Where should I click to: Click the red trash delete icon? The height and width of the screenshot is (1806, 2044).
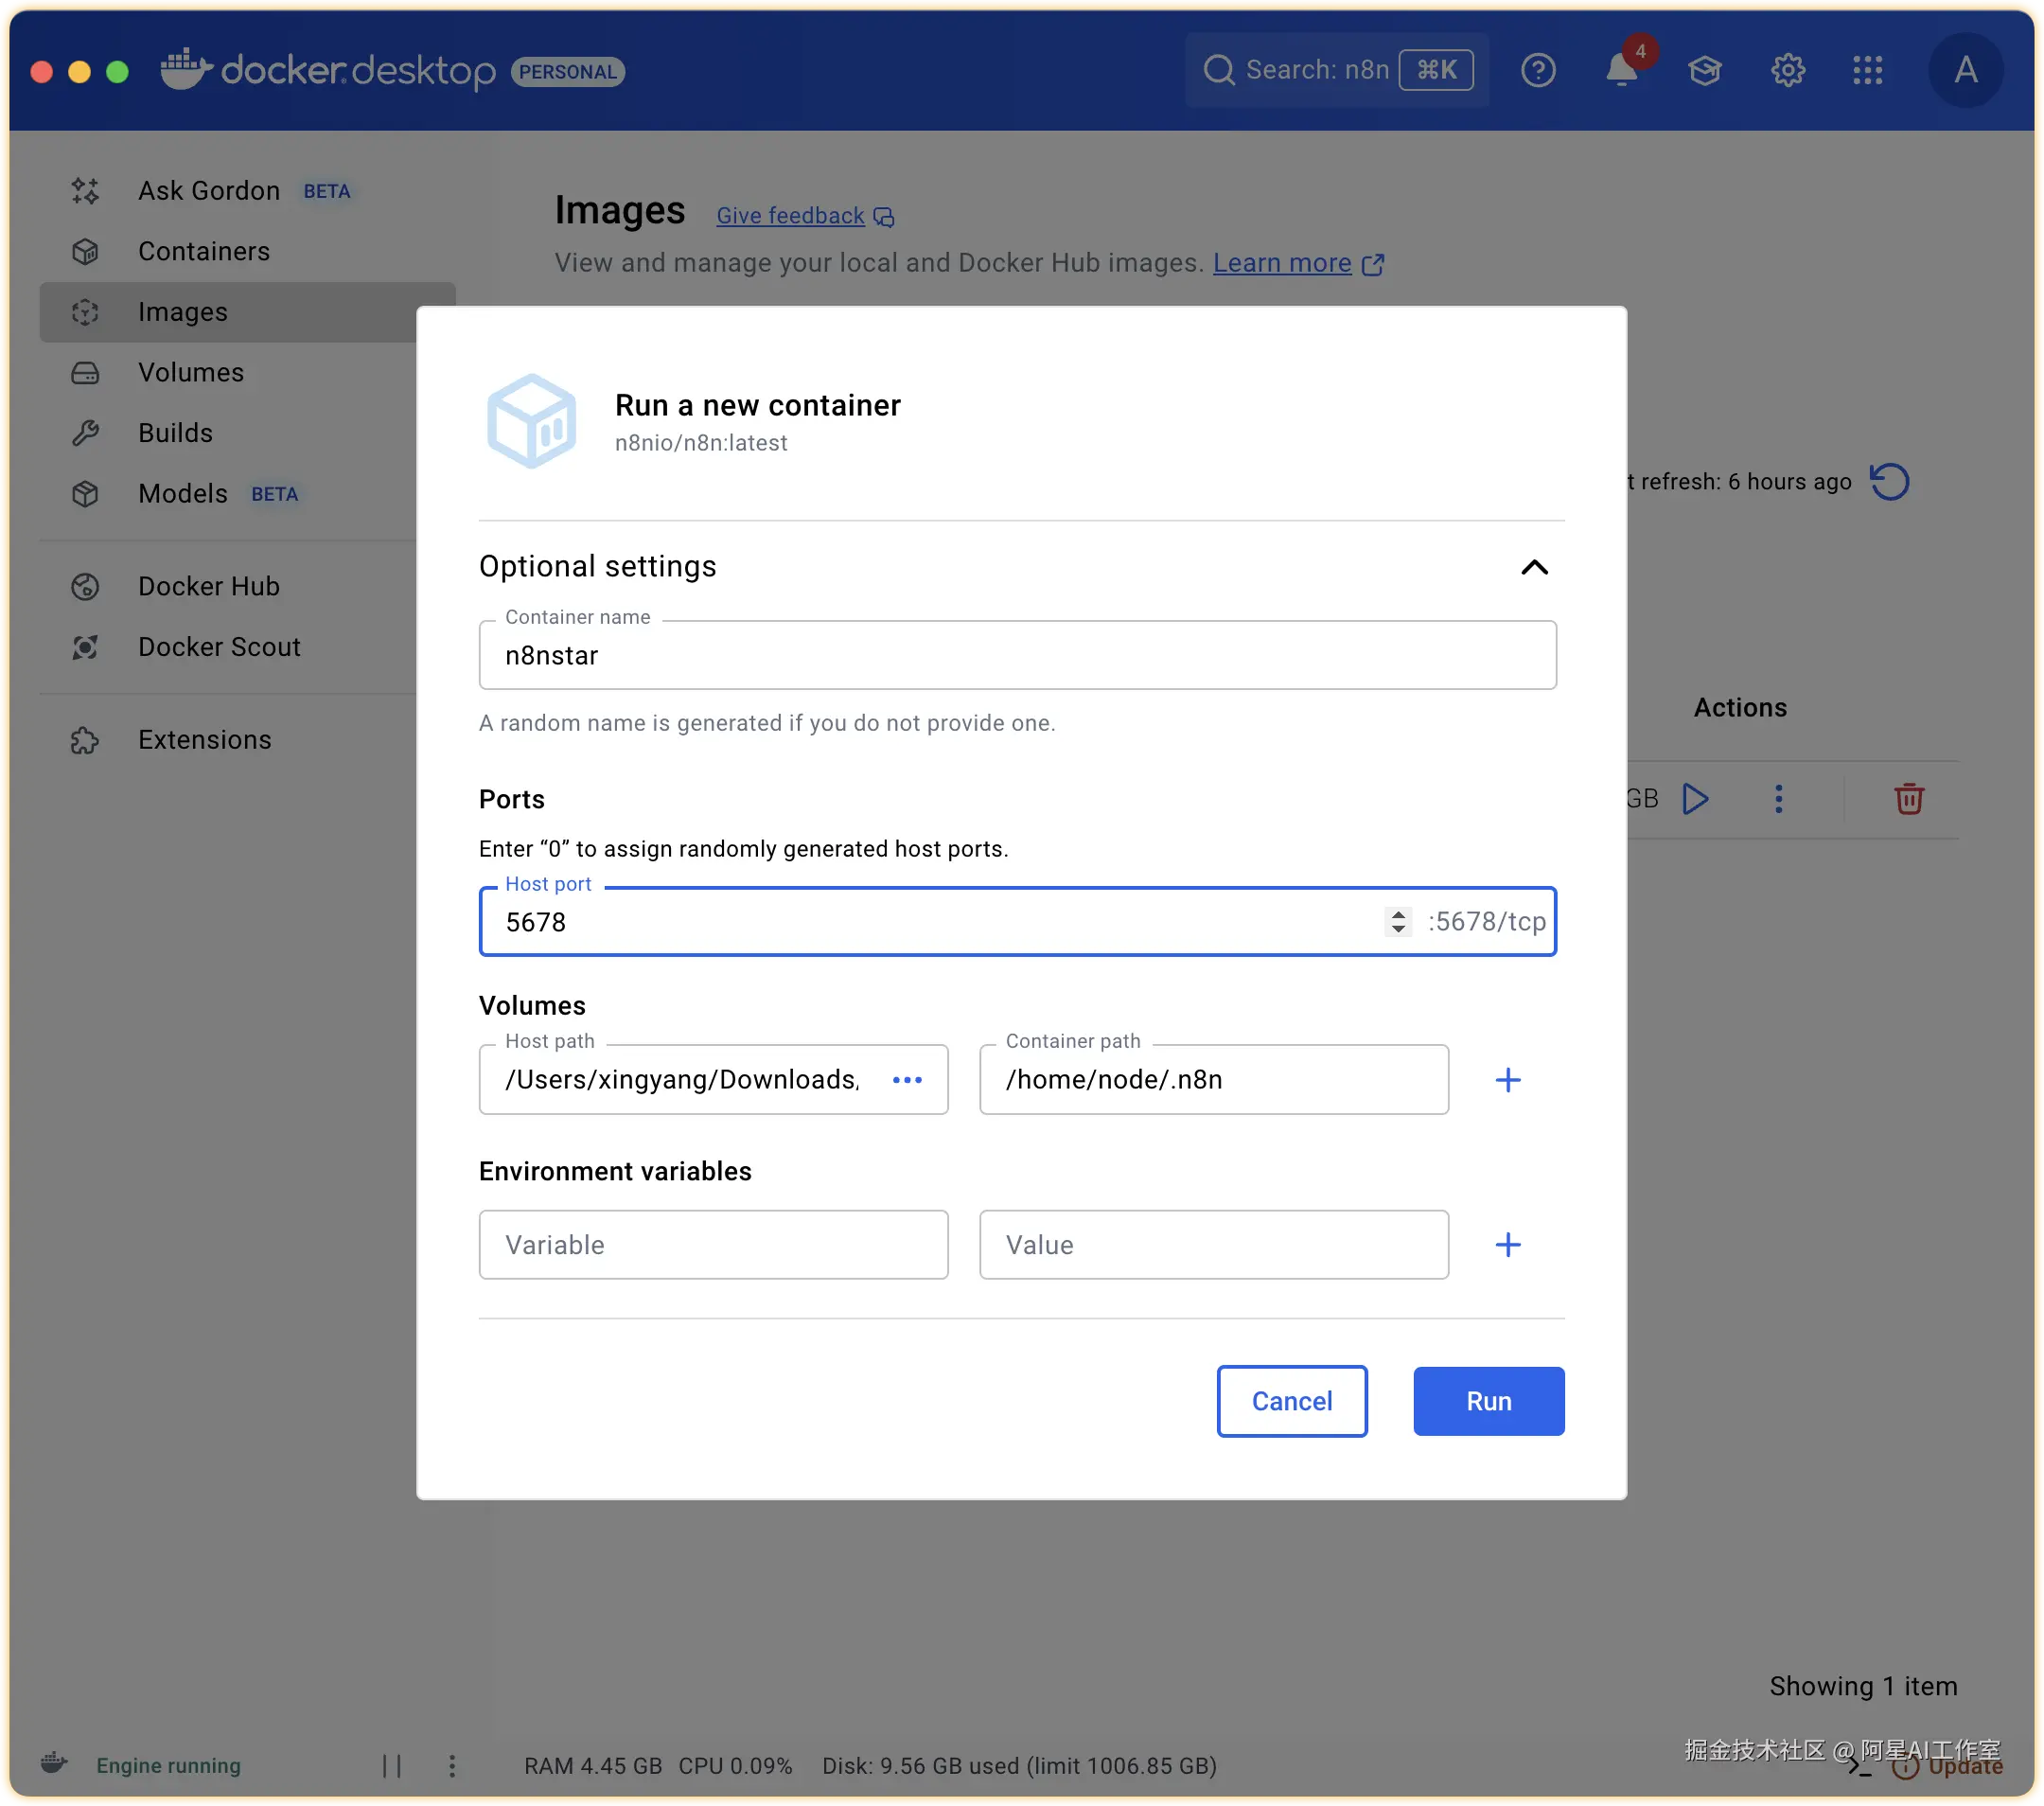[1908, 799]
